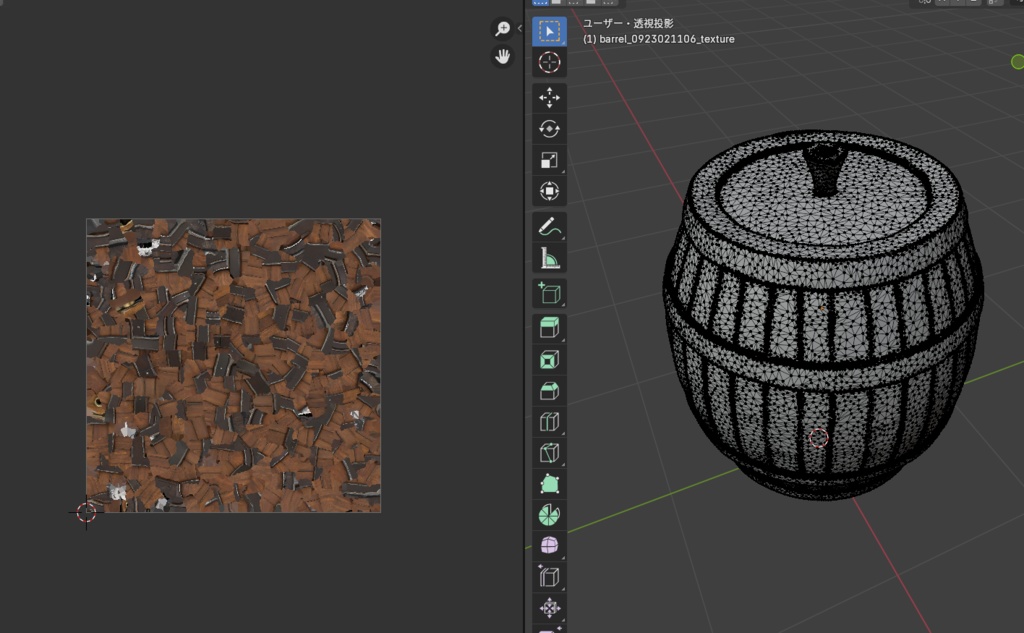The width and height of the screenshot is (1024, 633).
Task: Choose the Bevel tool
Action: point(549,390)
